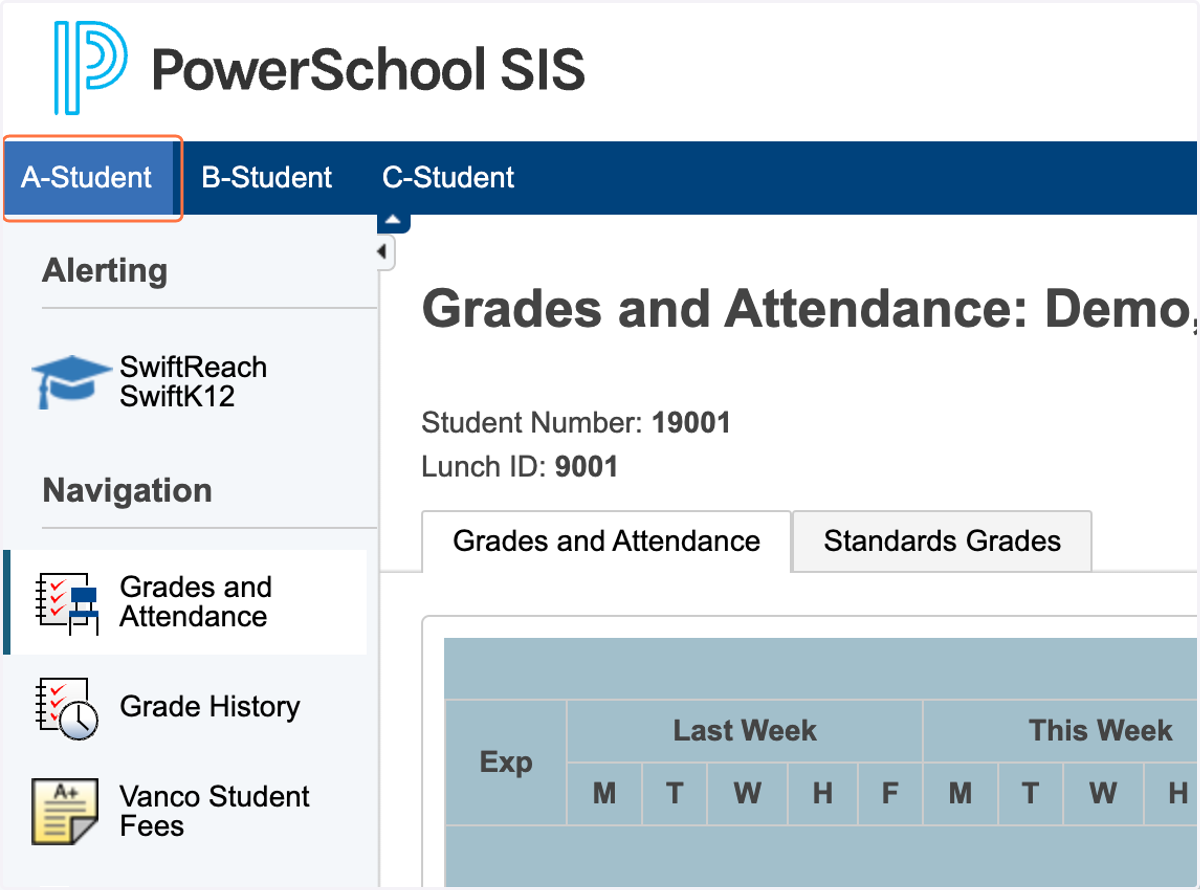Viewport: 1200px width, 890px height.
Task: Open the Grade History clock icon
Action: pos(66,709)
